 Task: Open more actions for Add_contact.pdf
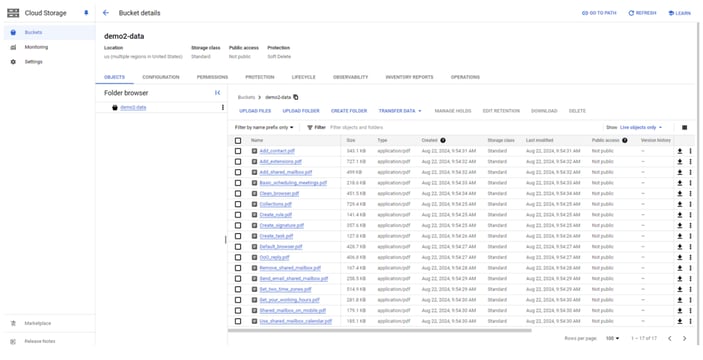coord(690,151)
